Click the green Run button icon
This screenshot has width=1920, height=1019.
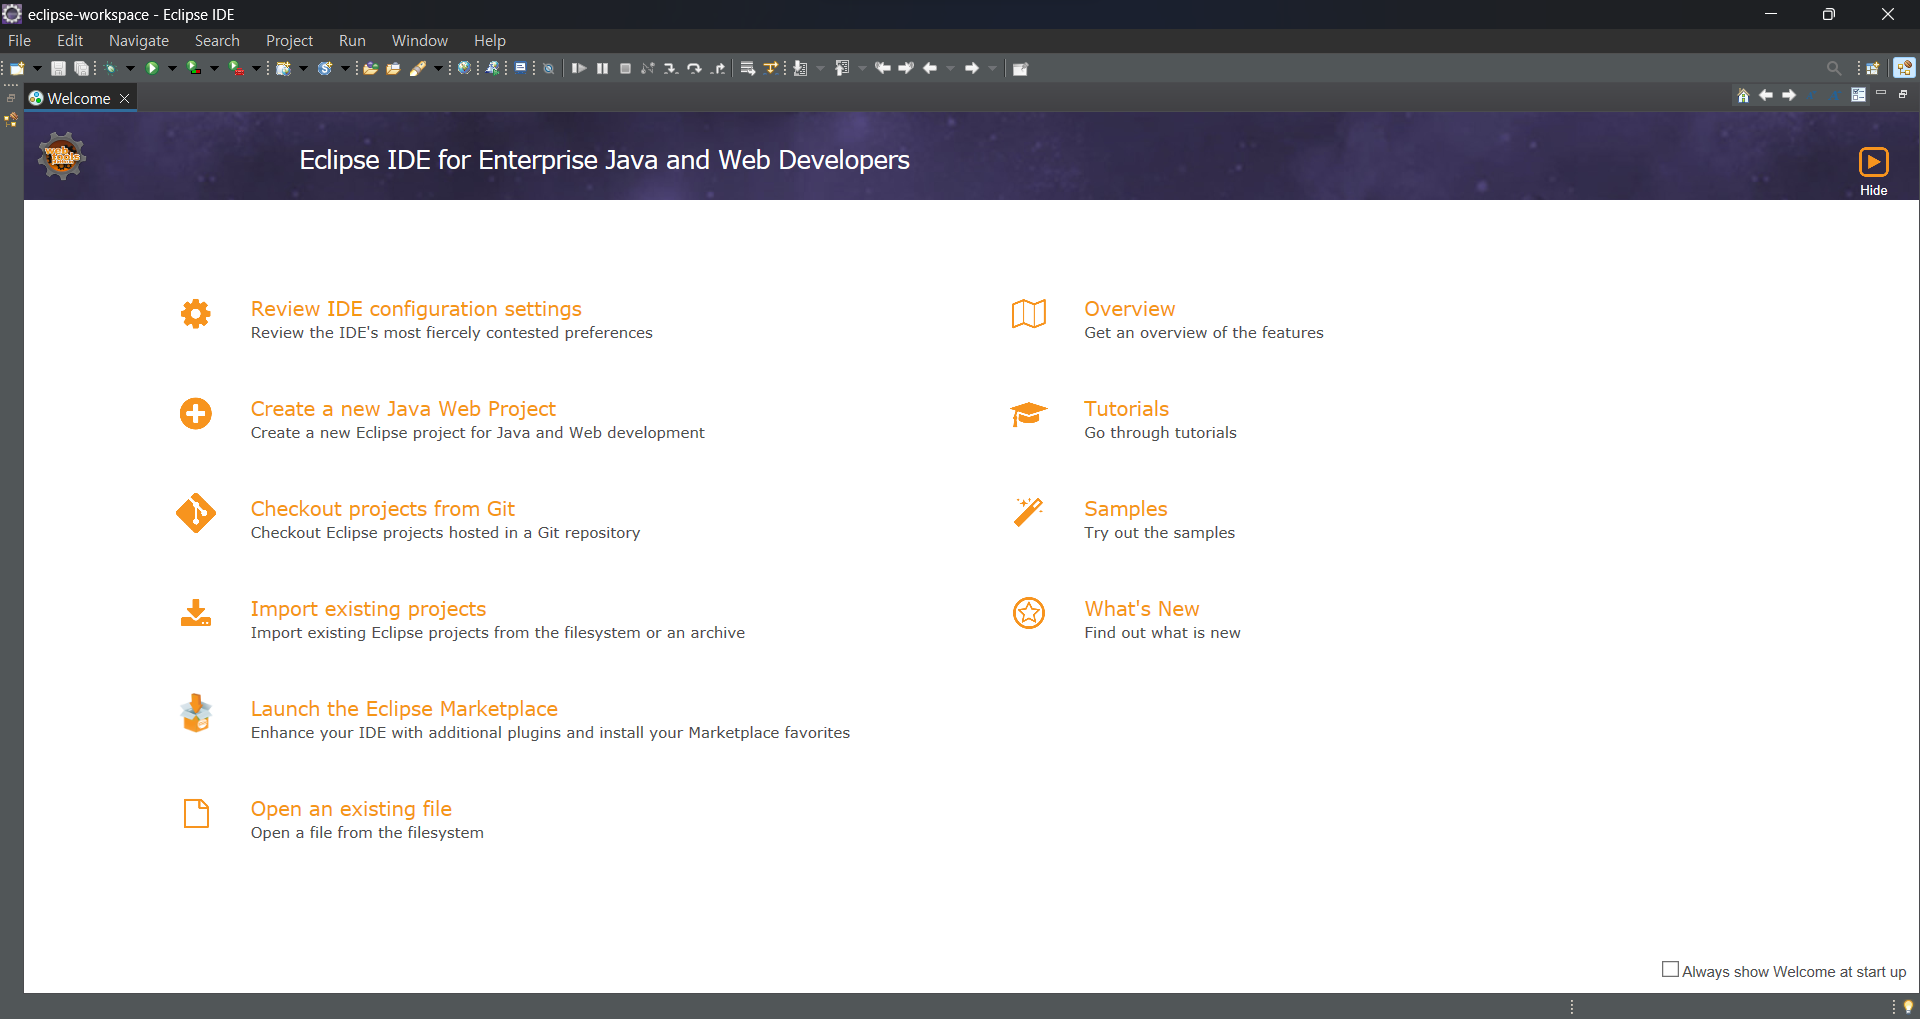pos(152,68)
